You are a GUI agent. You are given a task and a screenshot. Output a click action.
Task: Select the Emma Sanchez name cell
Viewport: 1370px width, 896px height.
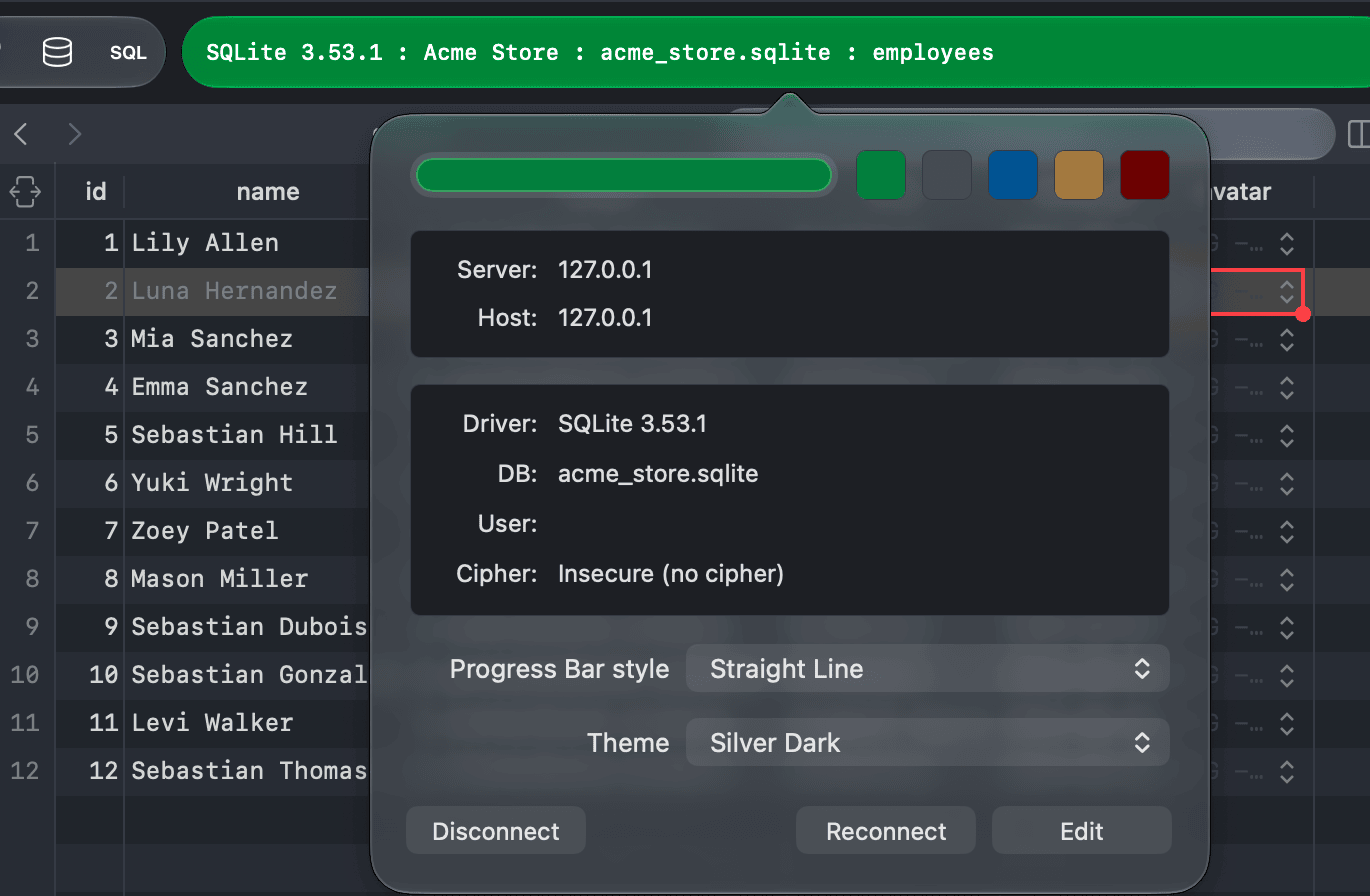[248, 387]
